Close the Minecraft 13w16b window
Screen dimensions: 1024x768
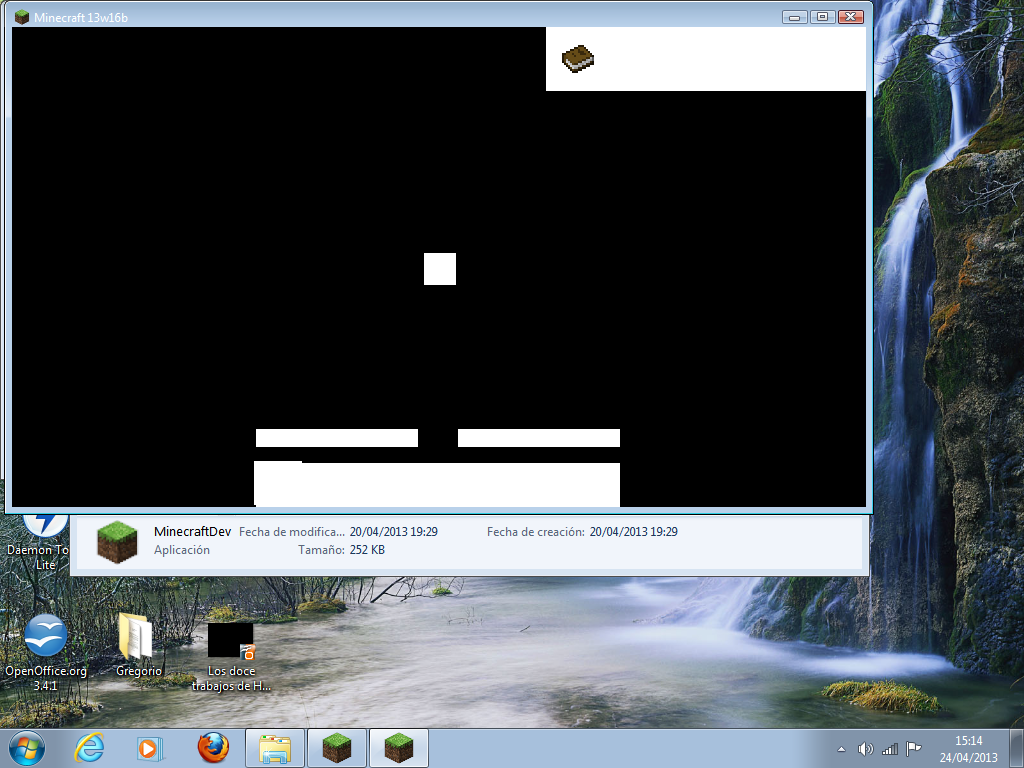[x=851, y=17]
